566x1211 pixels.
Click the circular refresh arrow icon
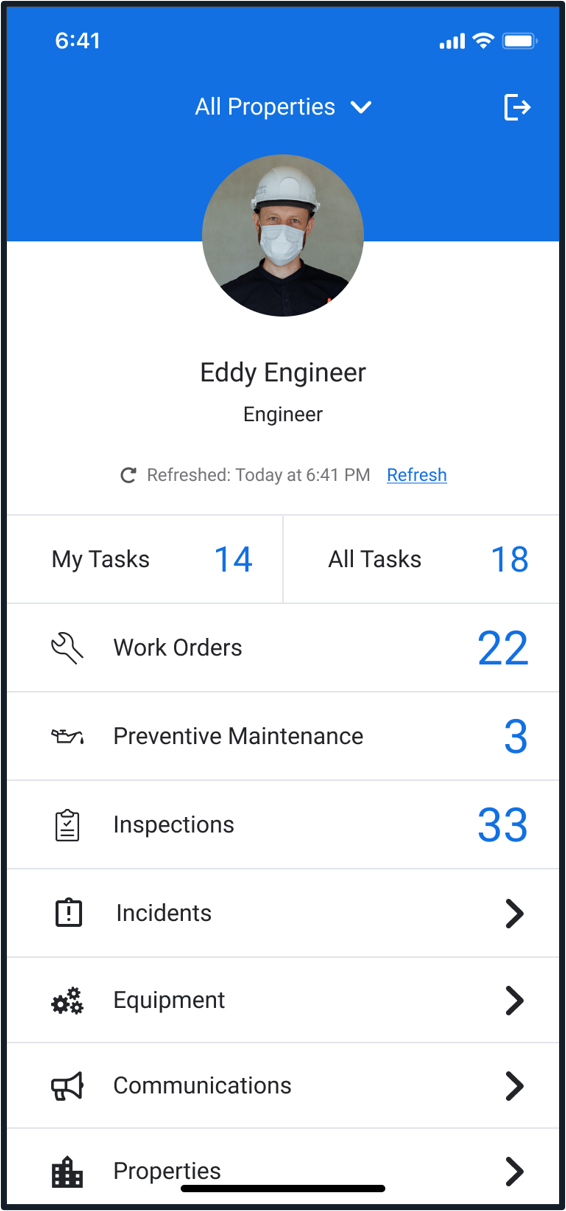(128, 475)
